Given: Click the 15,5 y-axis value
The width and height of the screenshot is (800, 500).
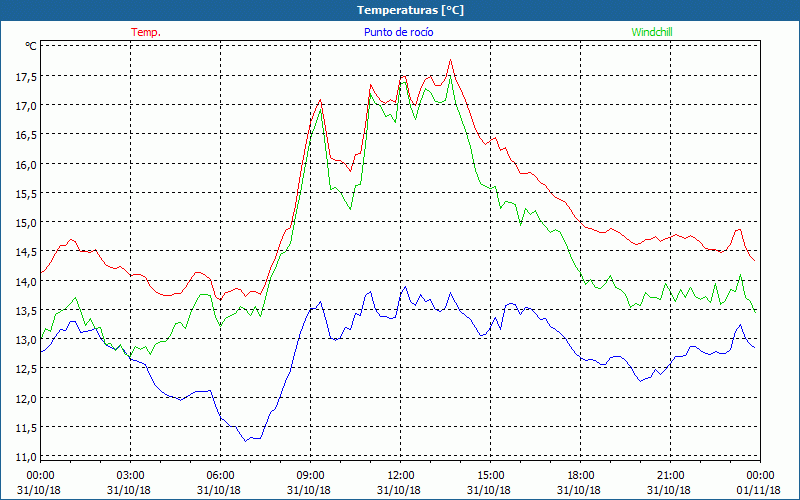Looking at the screenshot, I should click(26, 193).
